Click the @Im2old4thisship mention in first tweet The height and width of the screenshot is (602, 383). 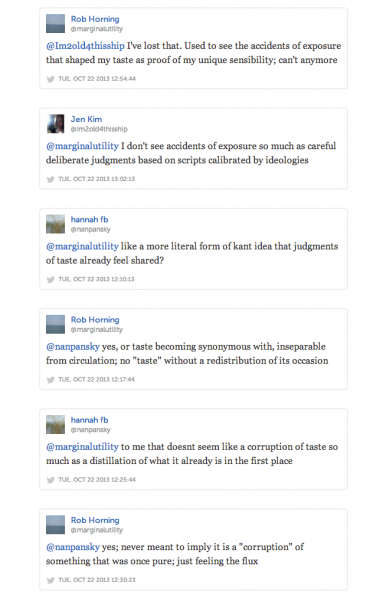point(85,46)
